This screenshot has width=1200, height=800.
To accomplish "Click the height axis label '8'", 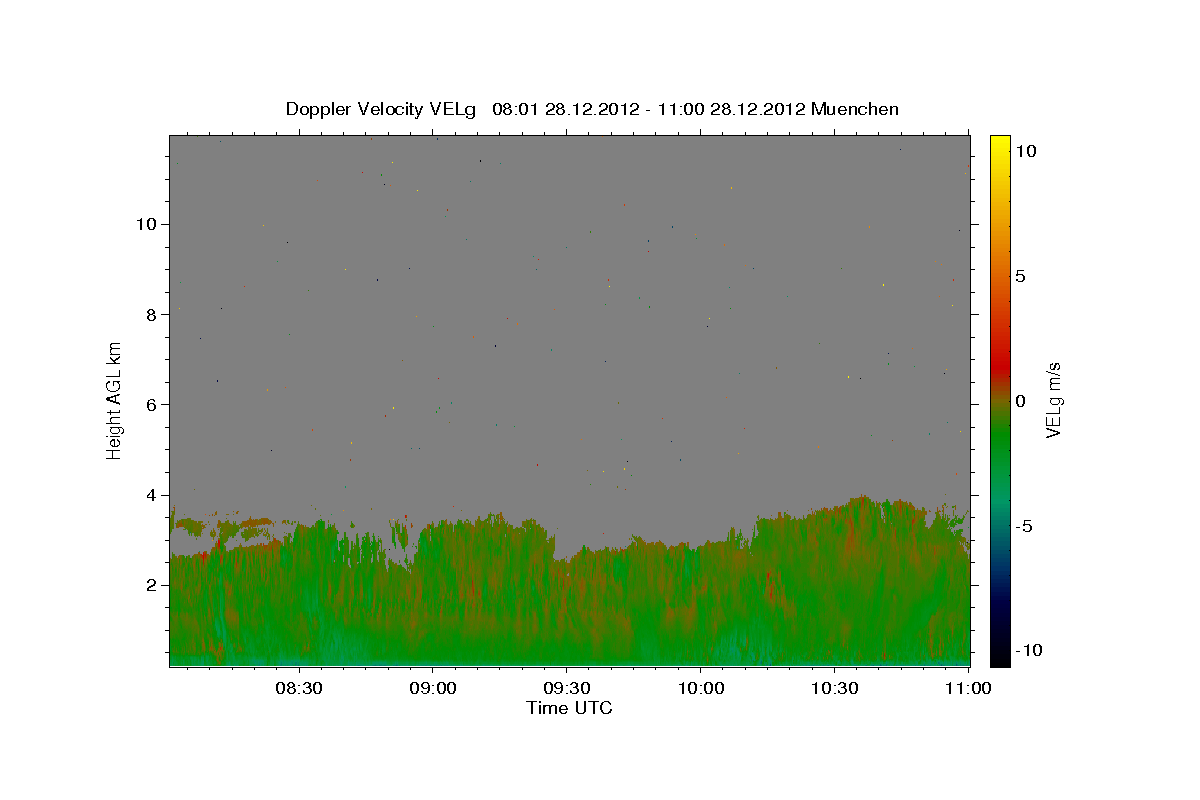I will 151,314.
